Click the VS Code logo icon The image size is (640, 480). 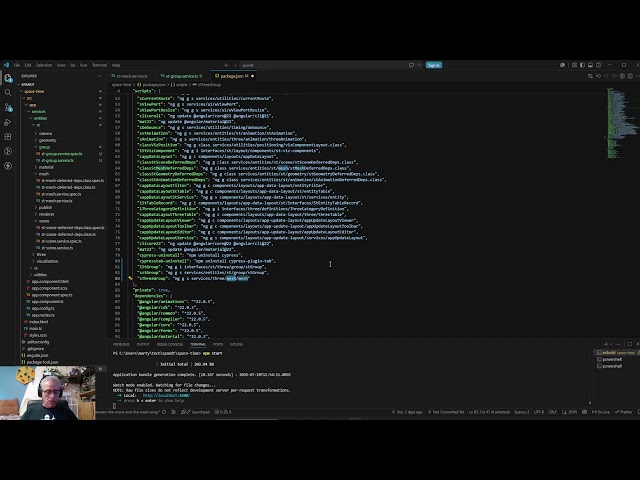pyautogui.click(x=6, y=65)
